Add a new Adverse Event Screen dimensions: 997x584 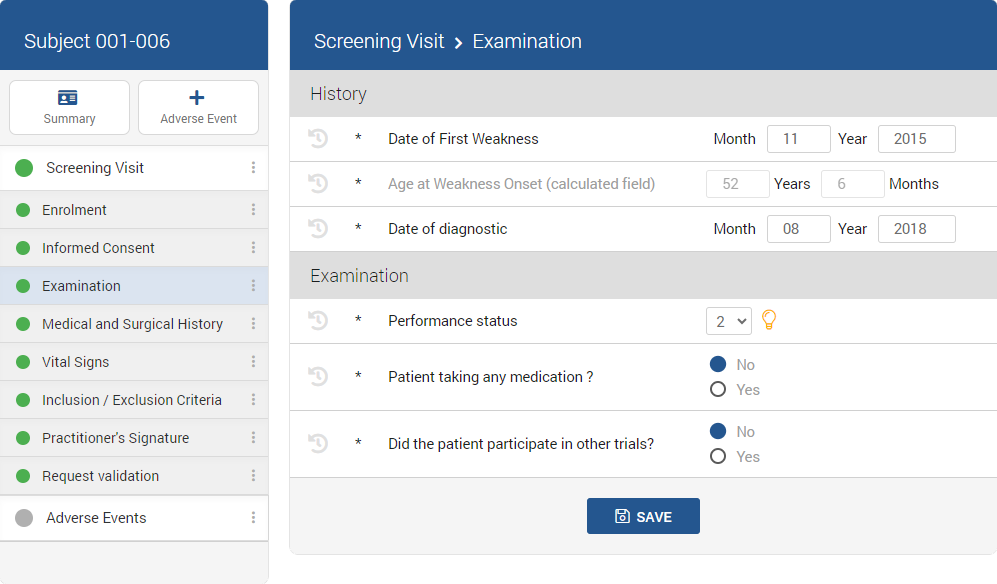click(198, 108)
